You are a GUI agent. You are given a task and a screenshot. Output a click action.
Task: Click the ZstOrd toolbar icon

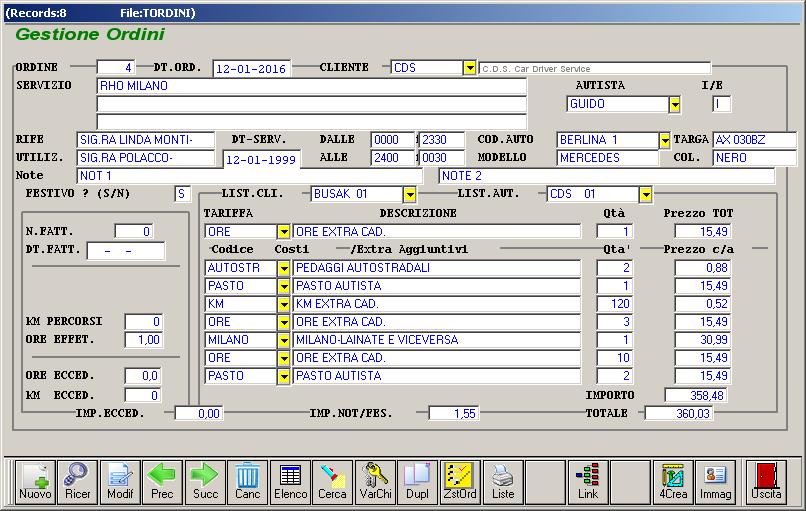(460, 481)
